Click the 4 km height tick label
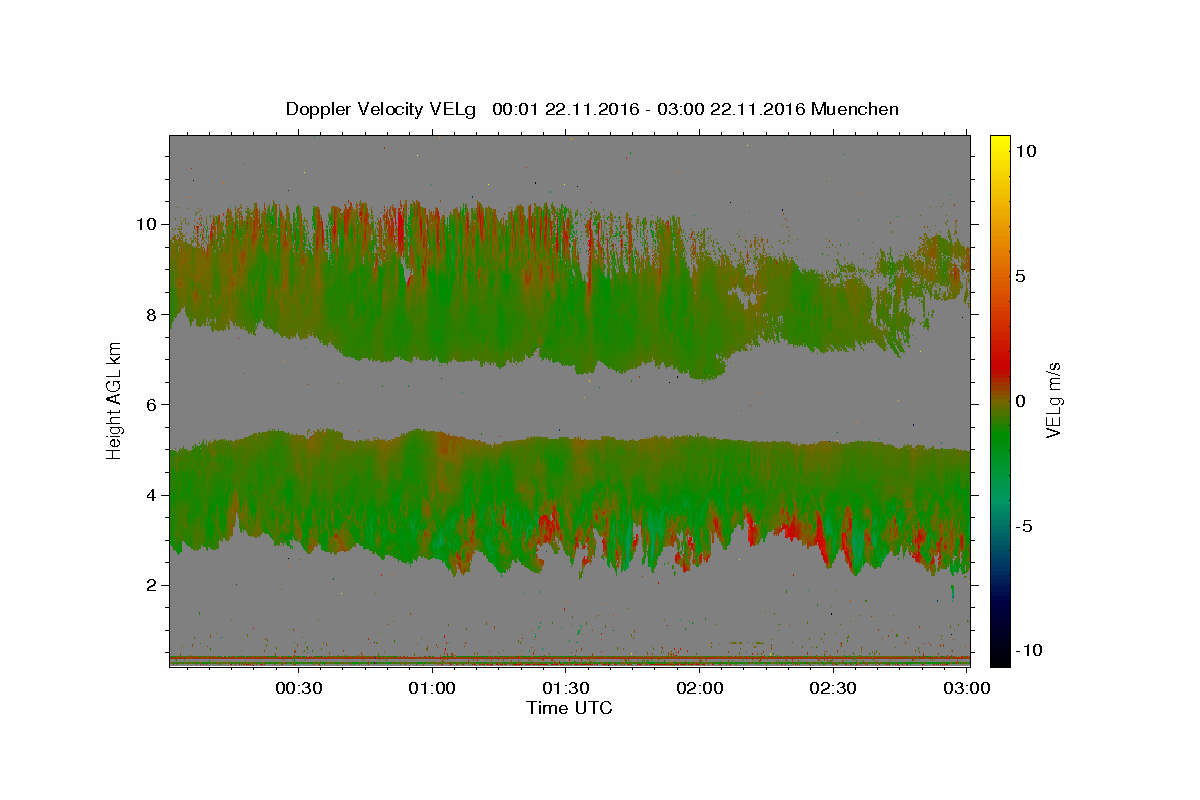This screenshot has height=800, width=1200. pos(152,495)
